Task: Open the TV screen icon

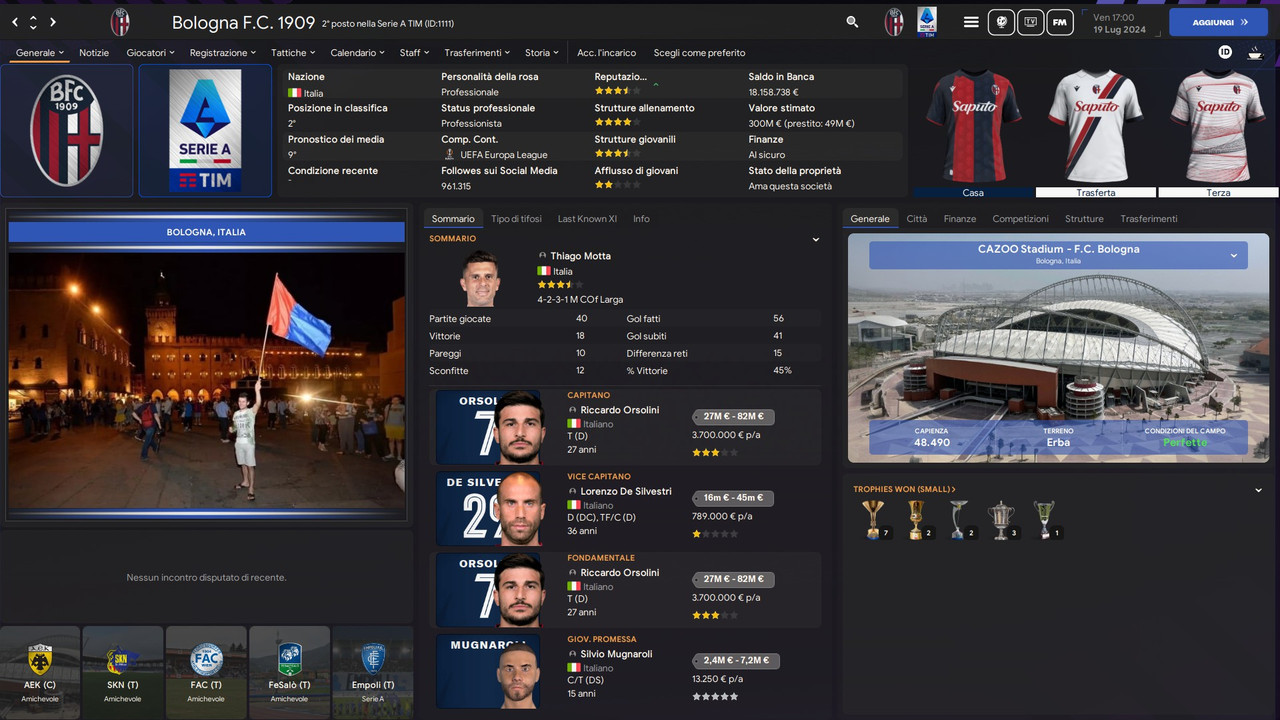Action: (x=1030, y=22)
